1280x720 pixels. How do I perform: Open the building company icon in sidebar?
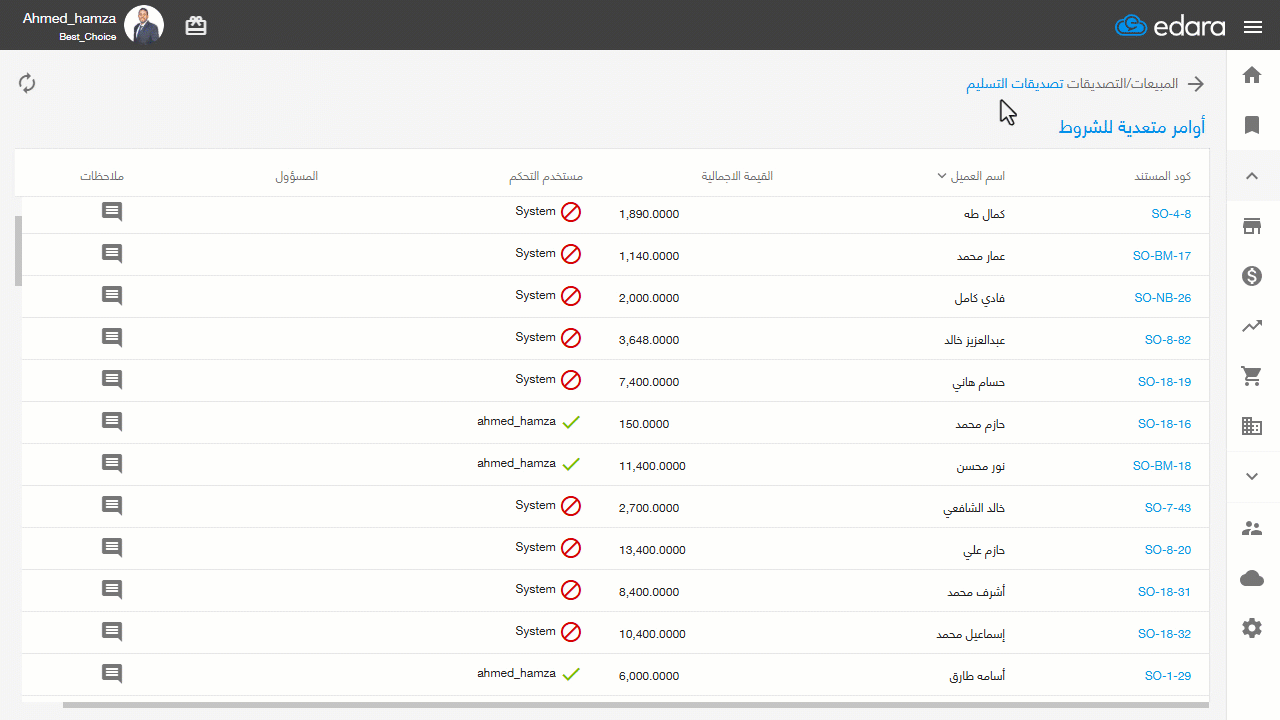tap(1252, 426)
